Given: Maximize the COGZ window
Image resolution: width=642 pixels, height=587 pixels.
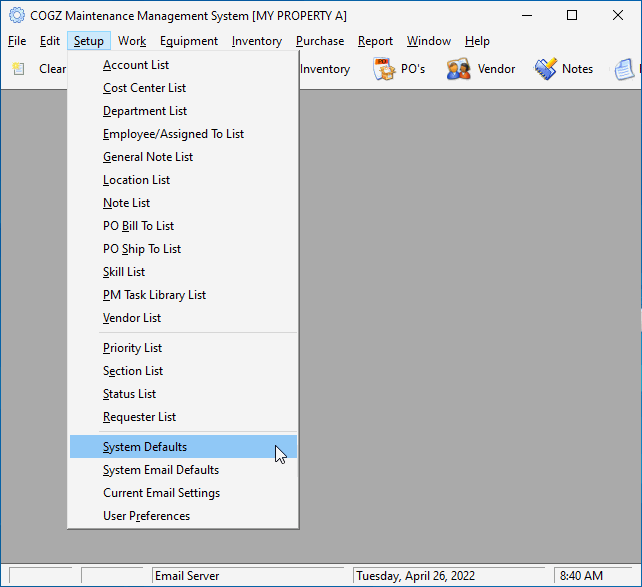Looking at the screenshot, I should [x=572, y=16].
